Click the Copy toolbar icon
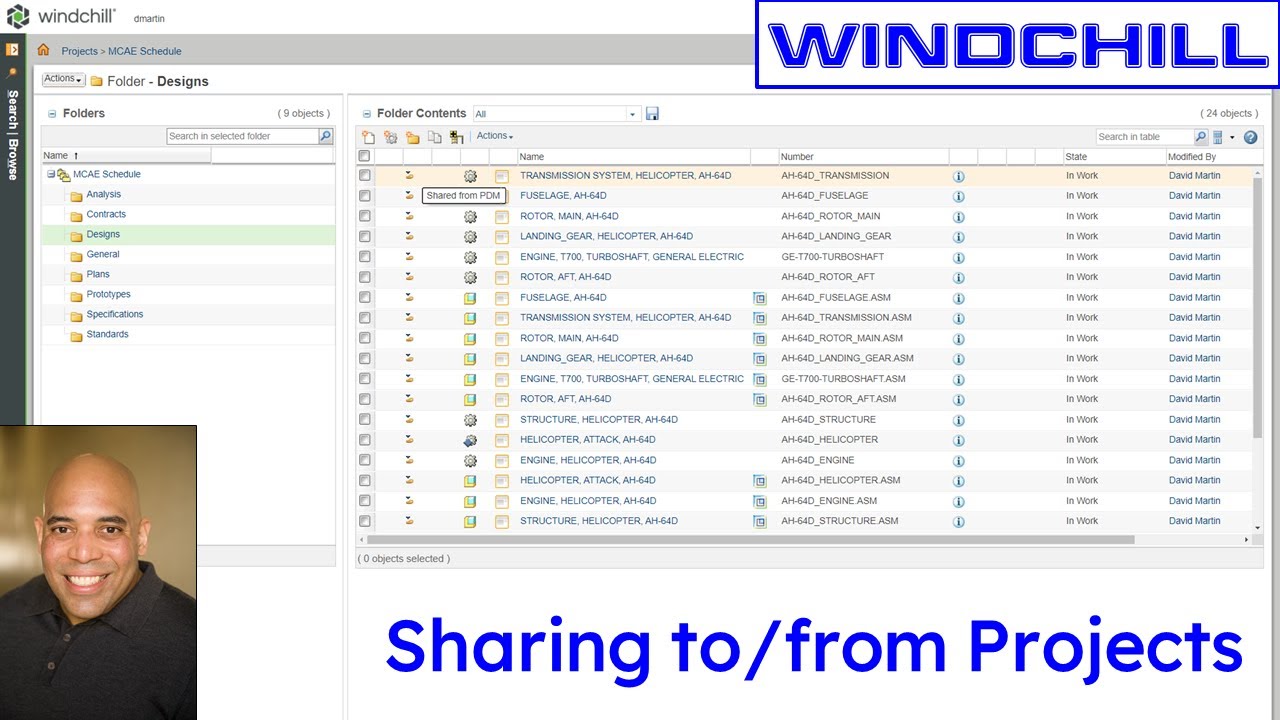 [434, 137]
